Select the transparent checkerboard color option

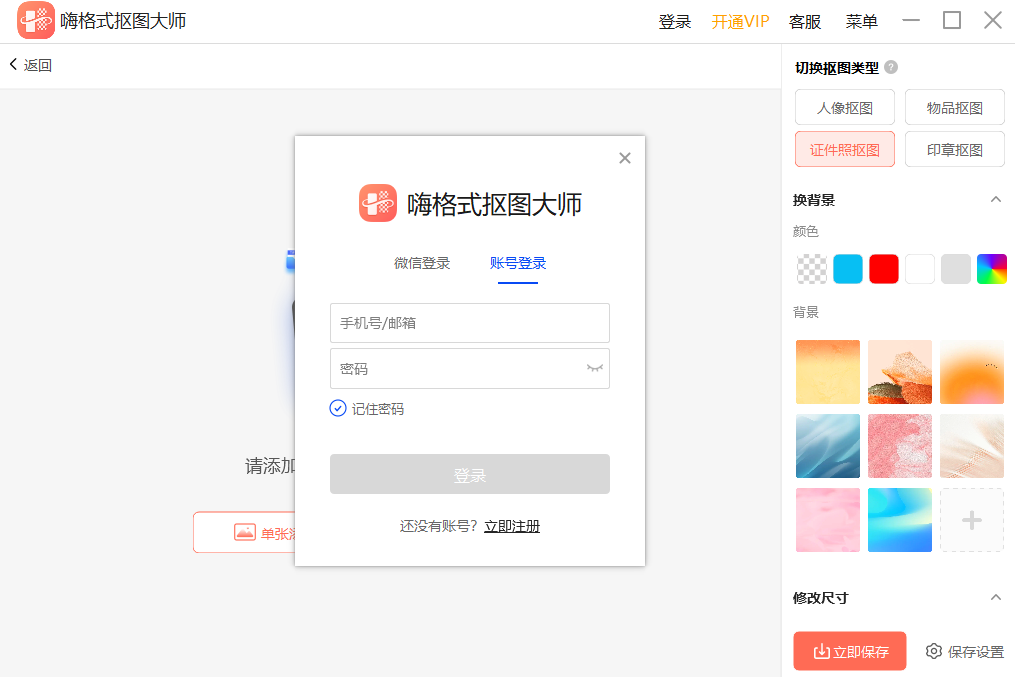click(x=810, y=268)
